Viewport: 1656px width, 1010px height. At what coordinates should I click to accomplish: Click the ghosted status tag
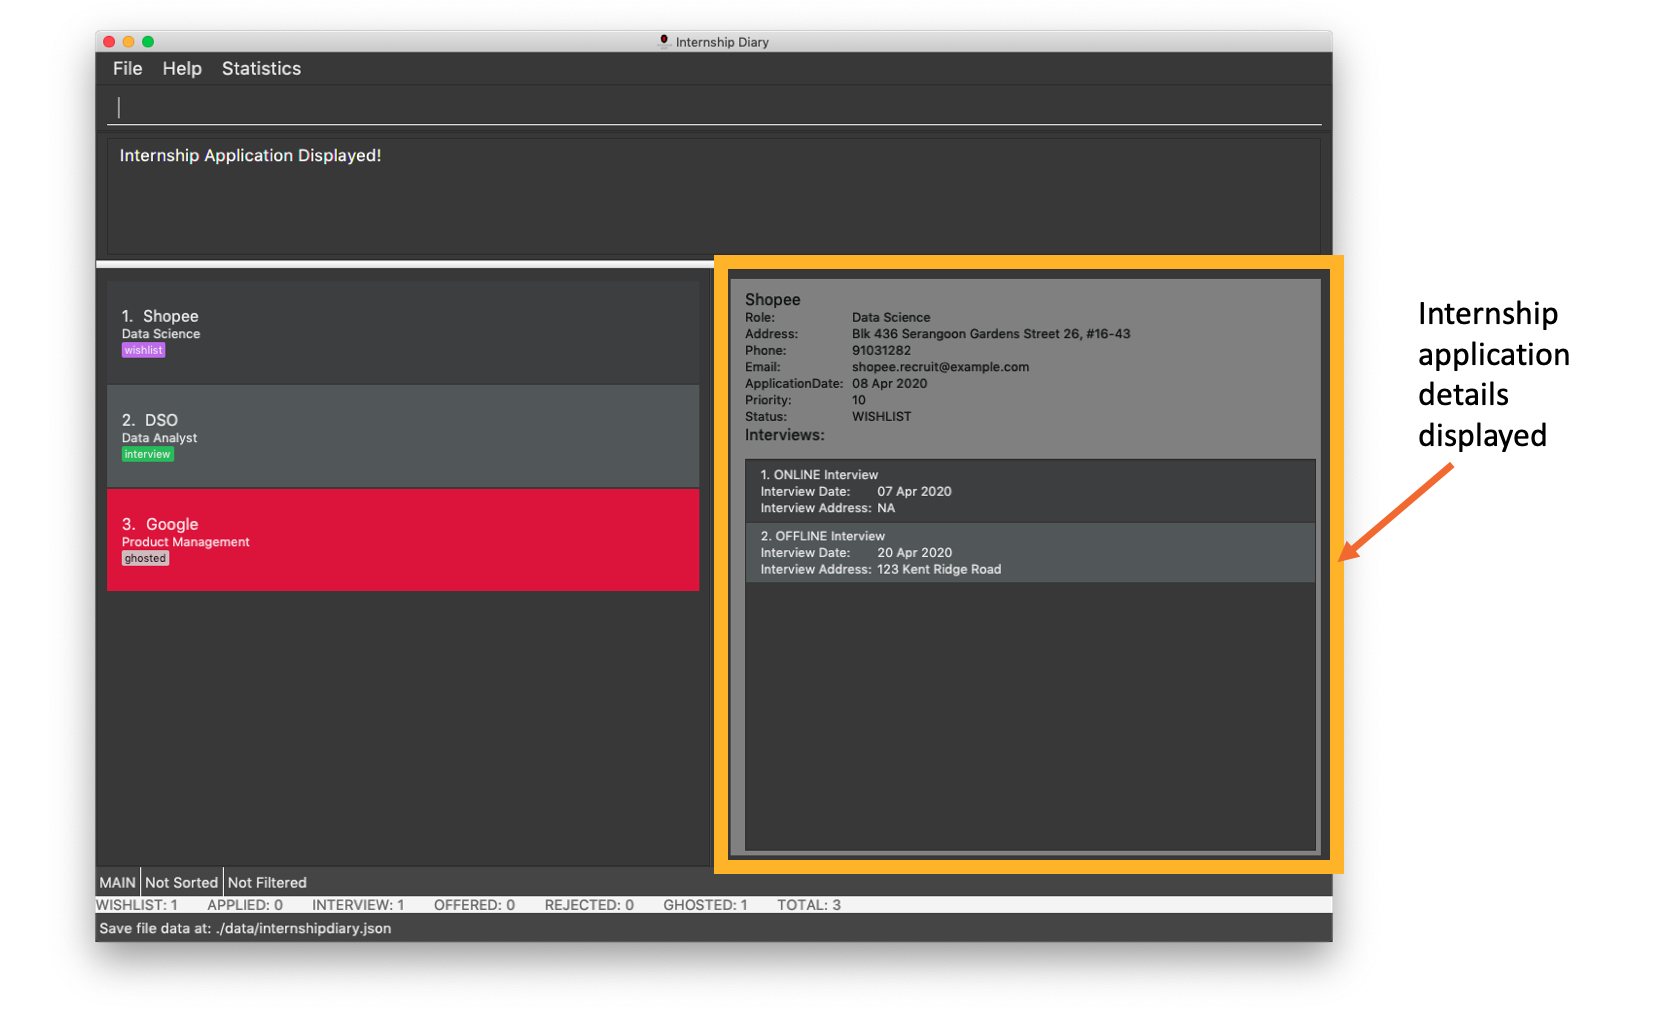coord(145,558)
